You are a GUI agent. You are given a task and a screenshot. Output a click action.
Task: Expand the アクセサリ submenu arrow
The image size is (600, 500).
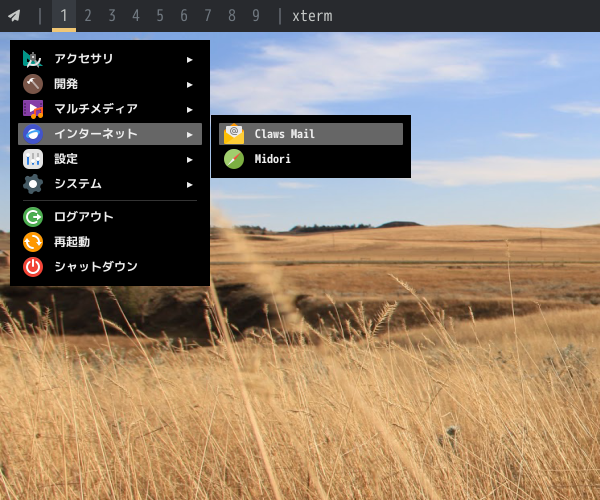[x=189, y=60]
